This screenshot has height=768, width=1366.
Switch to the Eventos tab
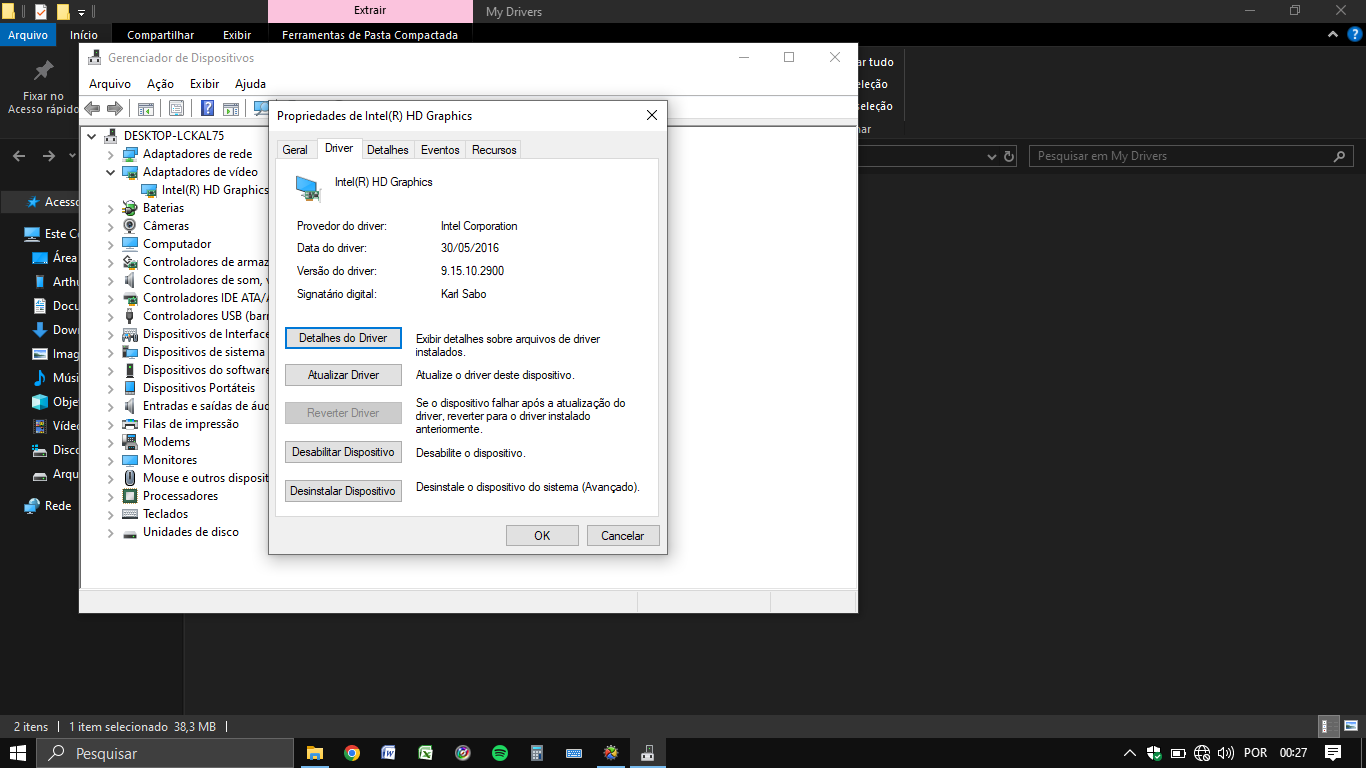click(440, 150)
